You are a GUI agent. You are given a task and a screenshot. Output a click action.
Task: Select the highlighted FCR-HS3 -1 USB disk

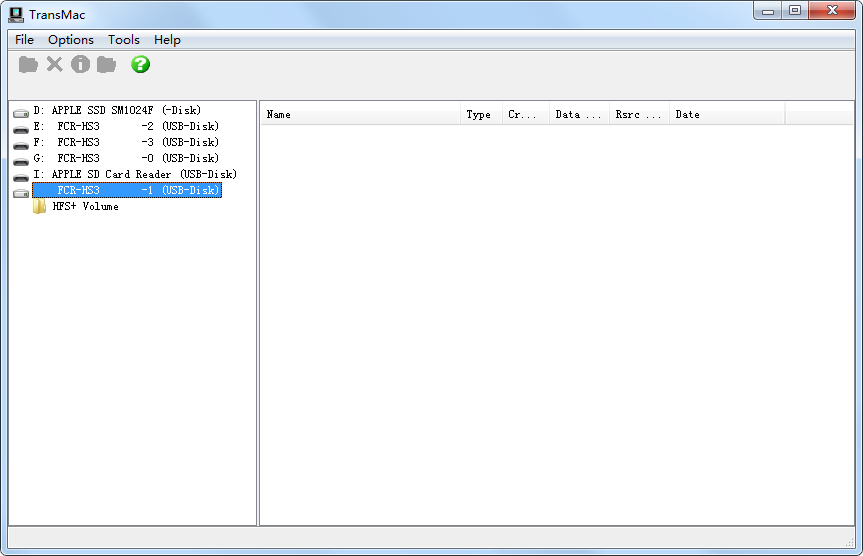click(127, 190)
